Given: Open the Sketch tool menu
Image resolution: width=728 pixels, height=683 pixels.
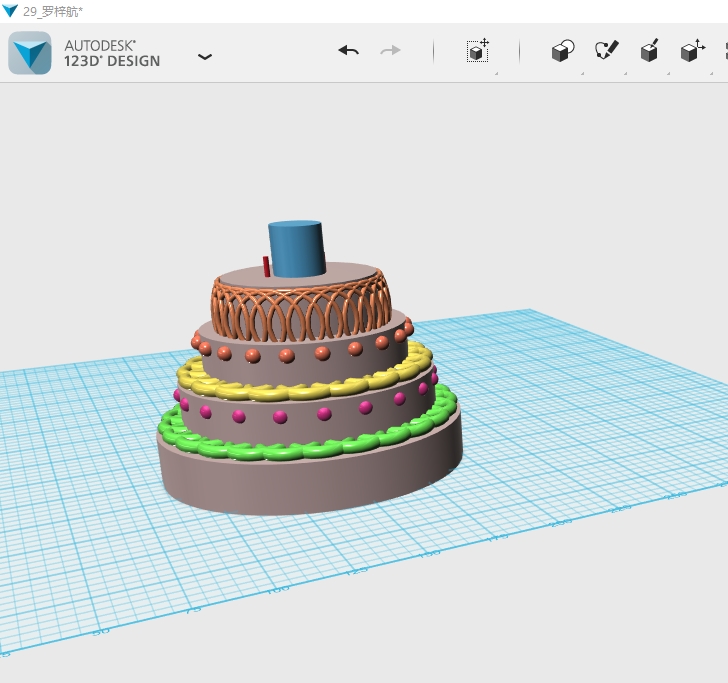Looking at the screenshot, I should [x=606, y=50].
